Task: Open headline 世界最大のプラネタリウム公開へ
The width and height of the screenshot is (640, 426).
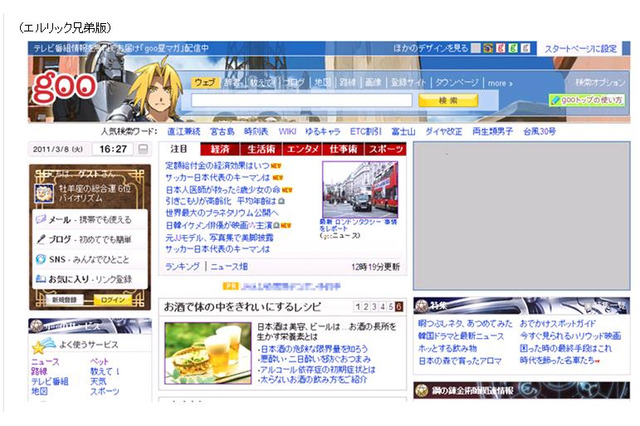Action: pos(222,213)
